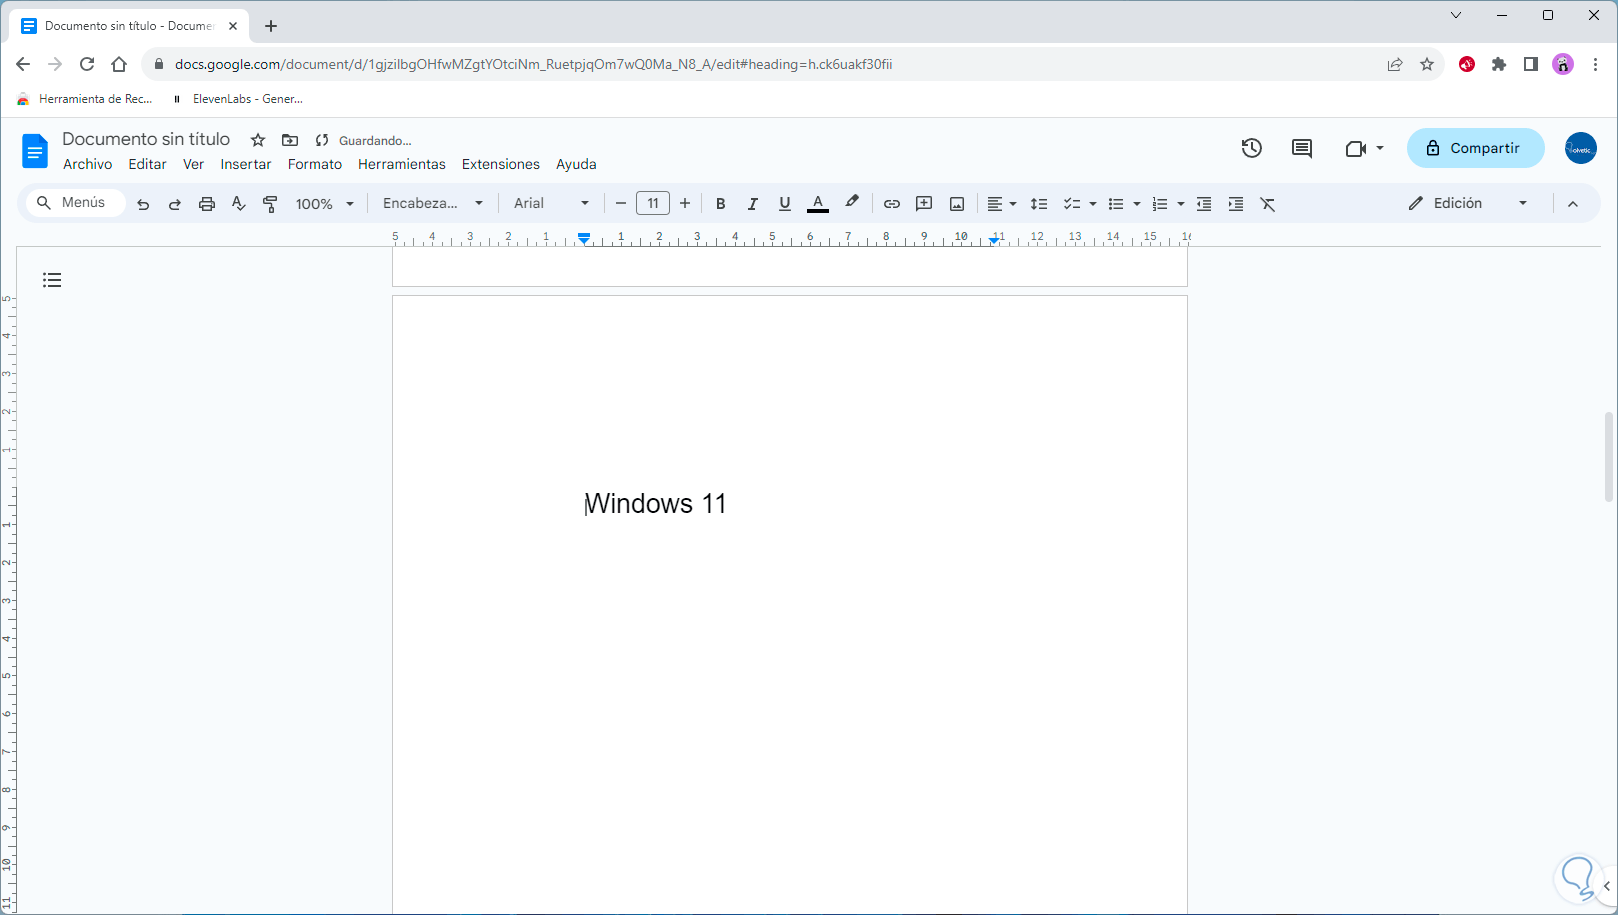This screenshot has width=1618, height=915.
Task: Go to the Chrome home page
Action: click(119, 64)
